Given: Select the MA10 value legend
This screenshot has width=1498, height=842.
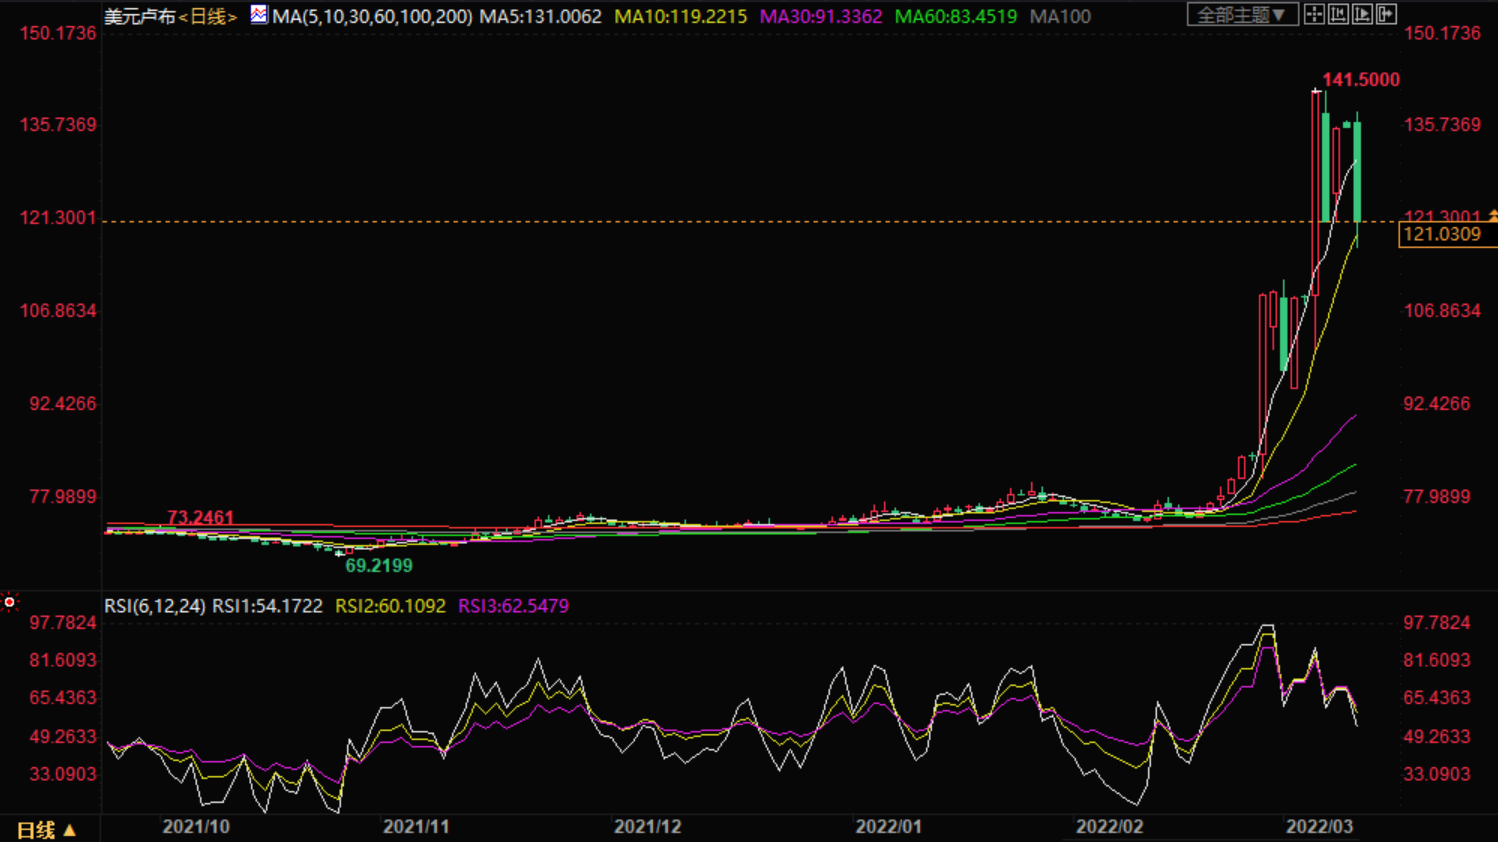Looking at the screenshot, I should coord(680,17).
